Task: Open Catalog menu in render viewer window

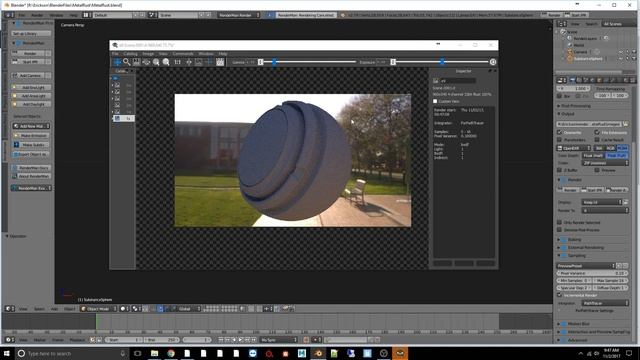Action: [130, 53]
